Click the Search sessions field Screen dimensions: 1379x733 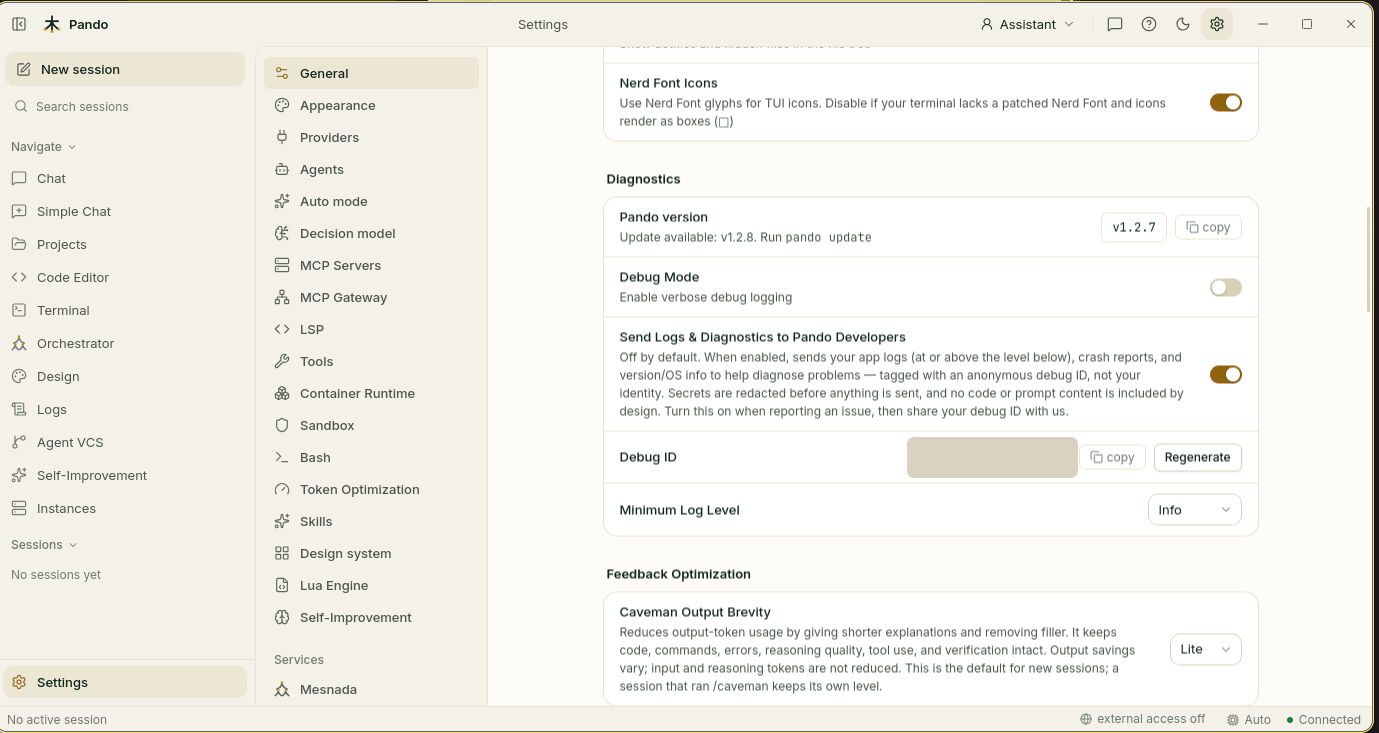tap(125, 106)
